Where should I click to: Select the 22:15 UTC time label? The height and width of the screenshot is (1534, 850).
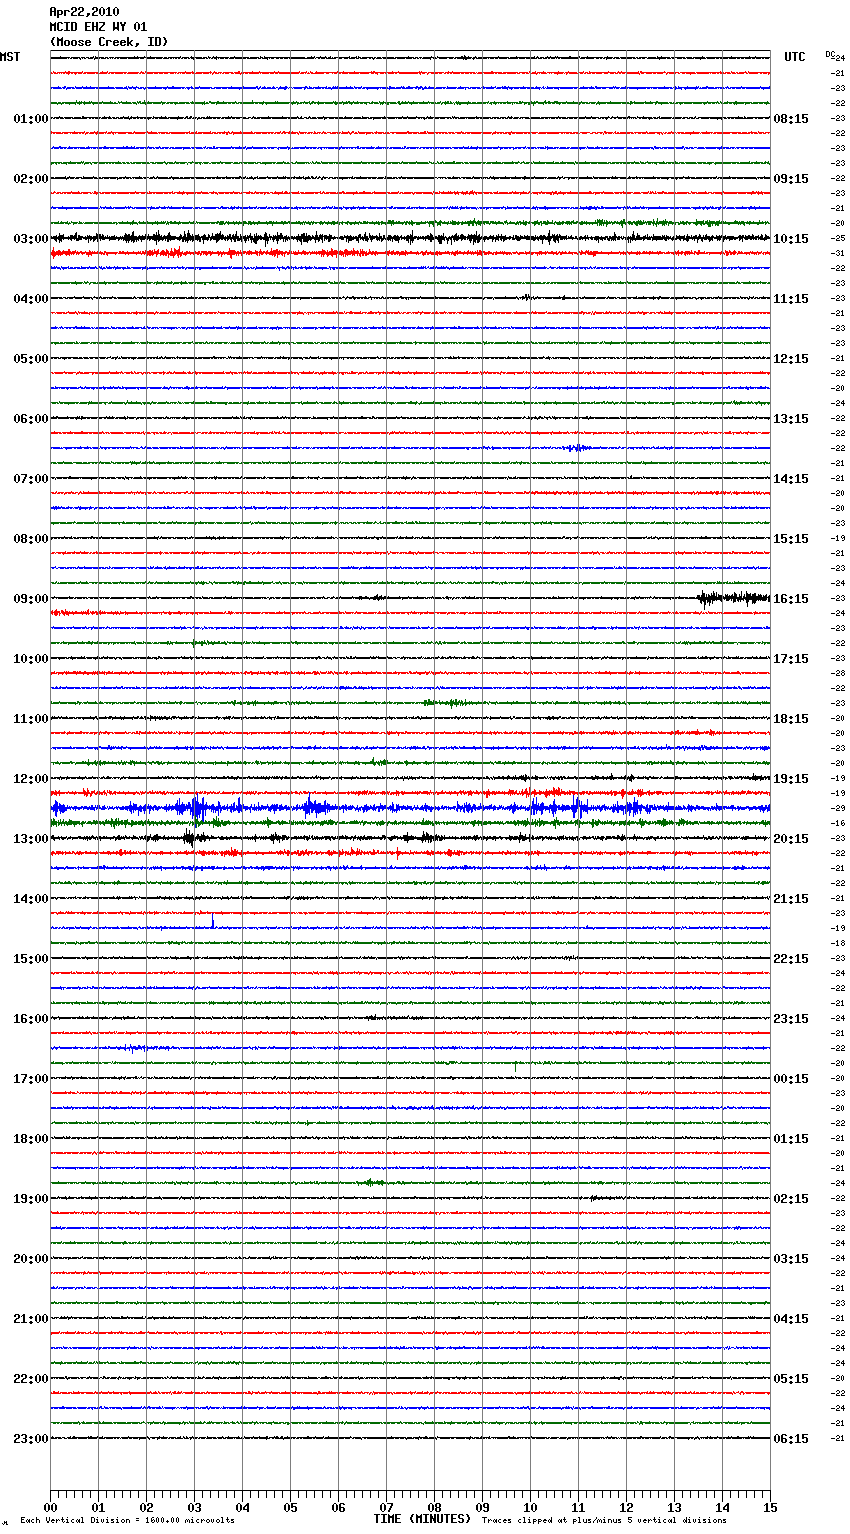tap(791, 959)
